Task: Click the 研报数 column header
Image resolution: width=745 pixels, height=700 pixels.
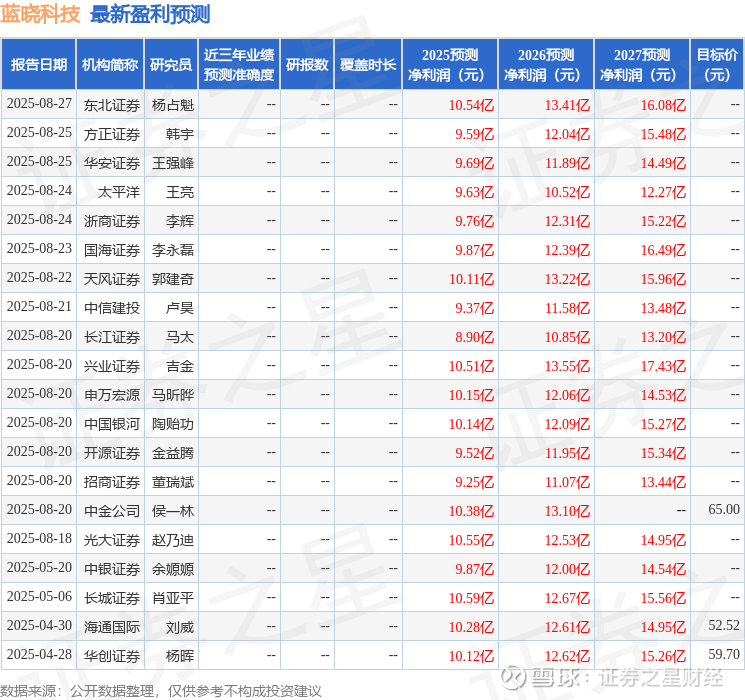Action: [x=307, y=65]
